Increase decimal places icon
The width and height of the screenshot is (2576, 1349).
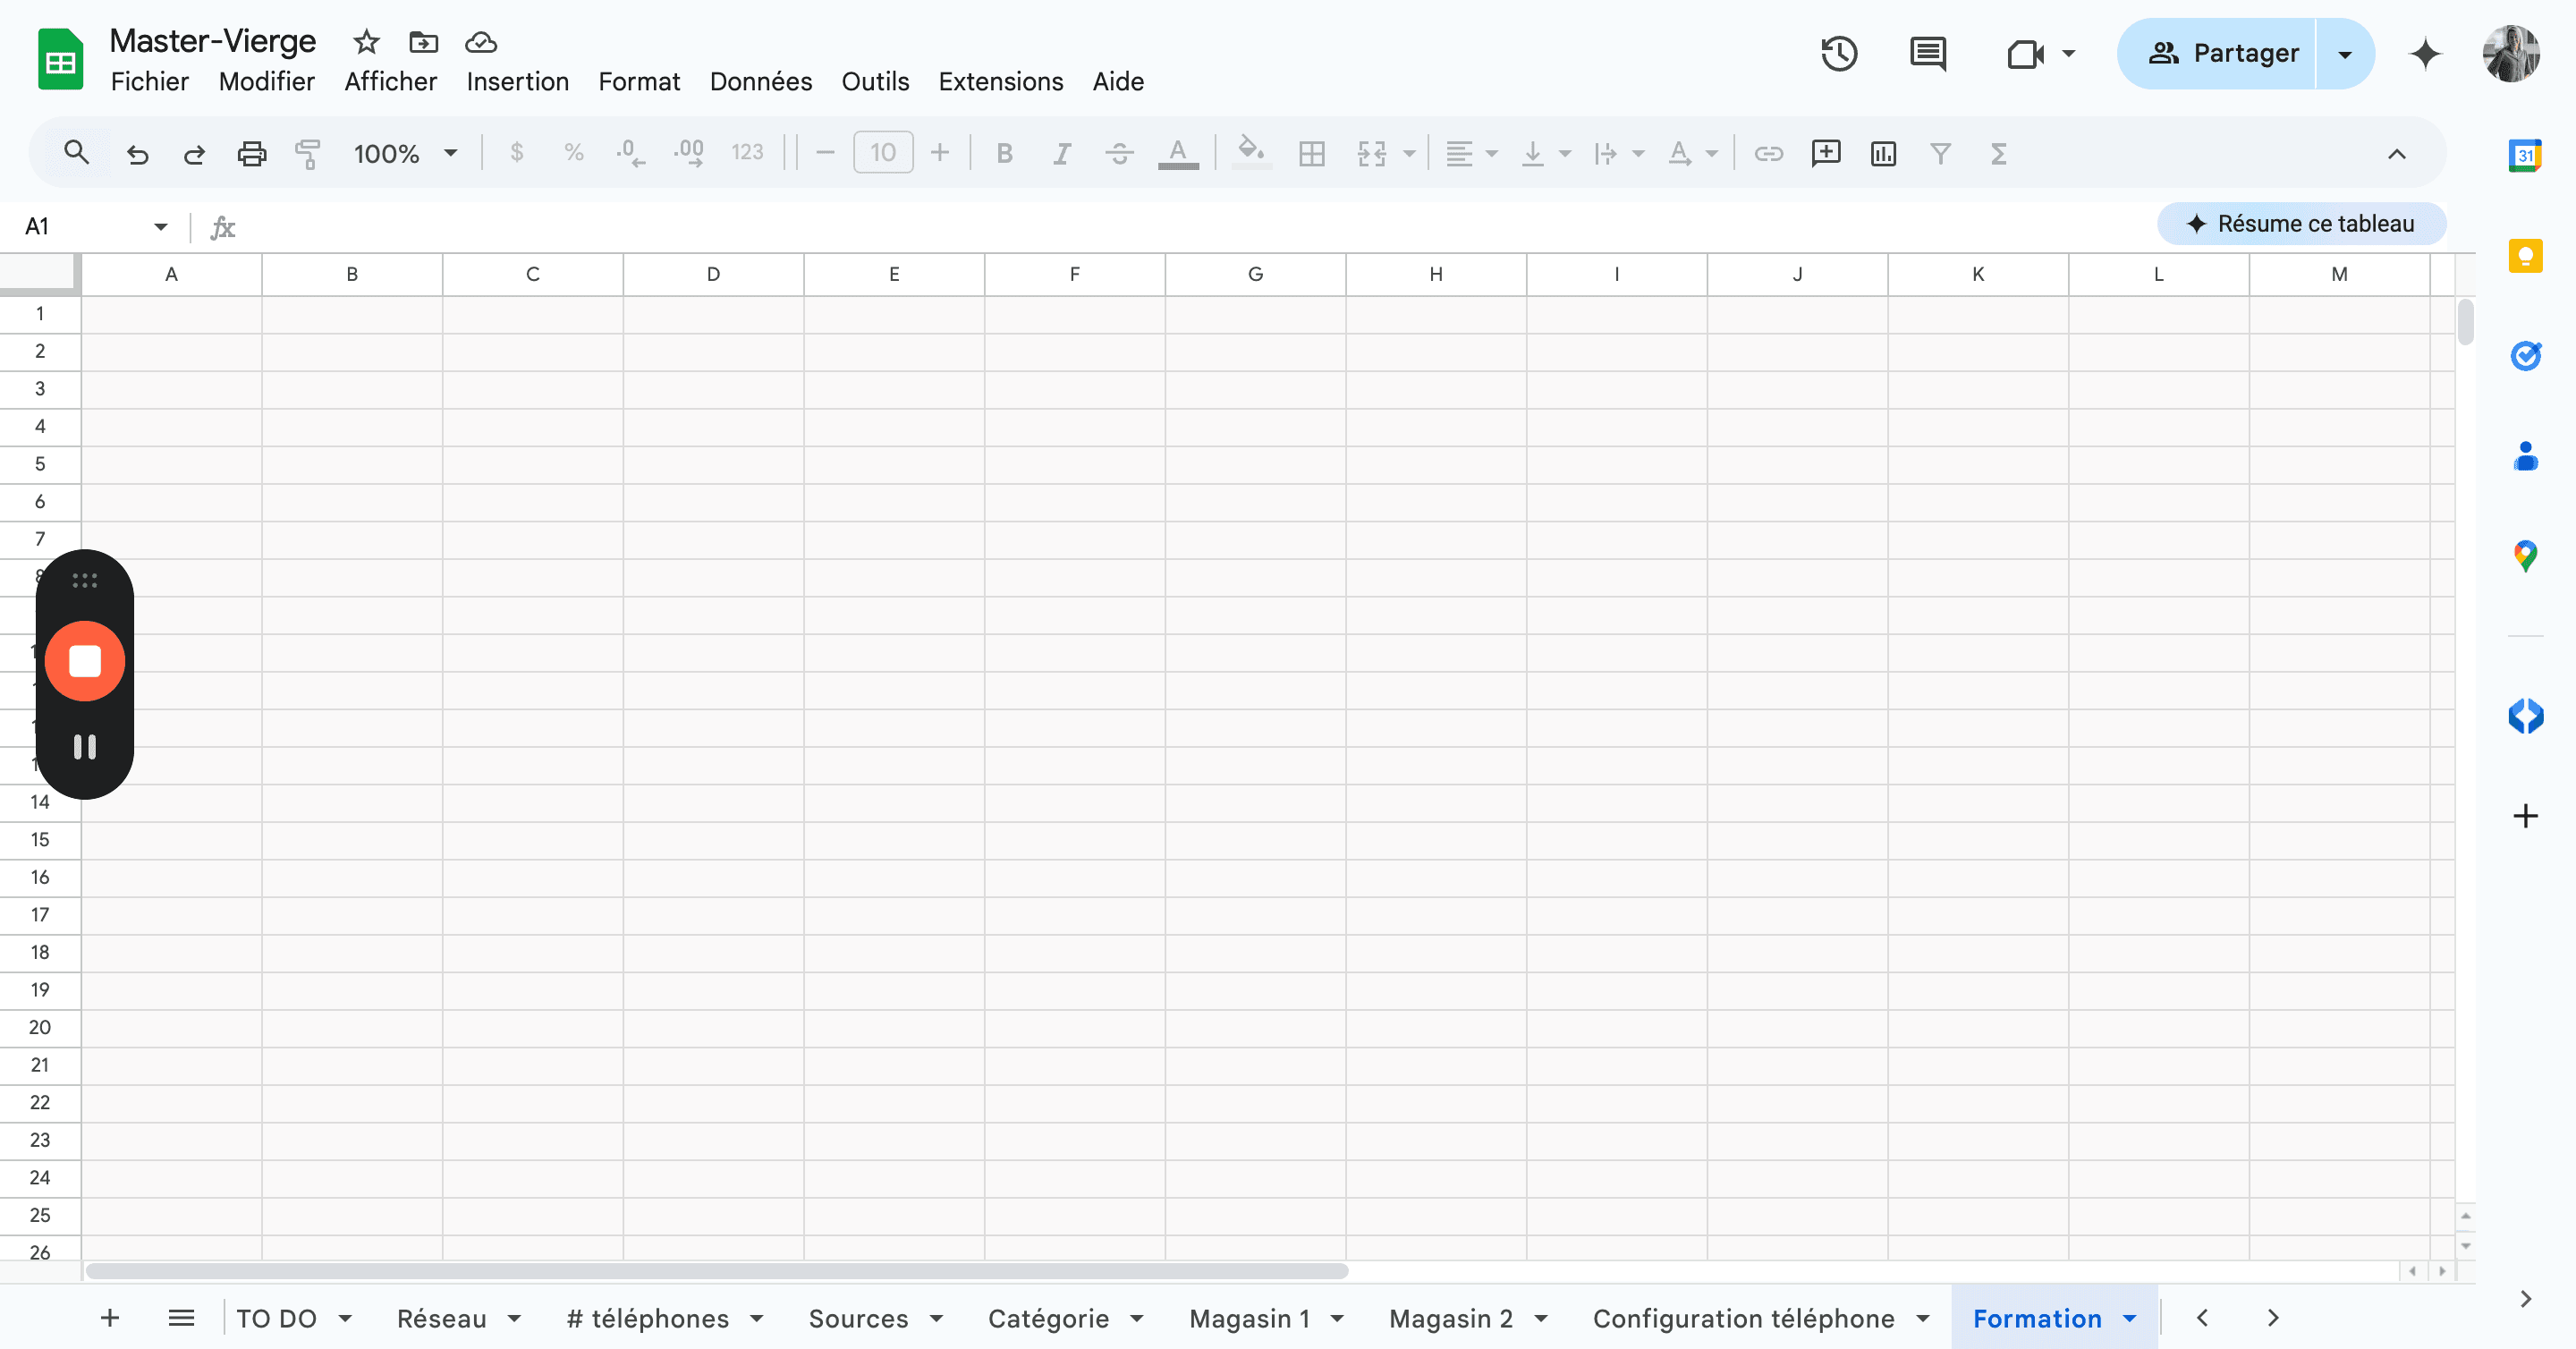(x=689, y=153)
